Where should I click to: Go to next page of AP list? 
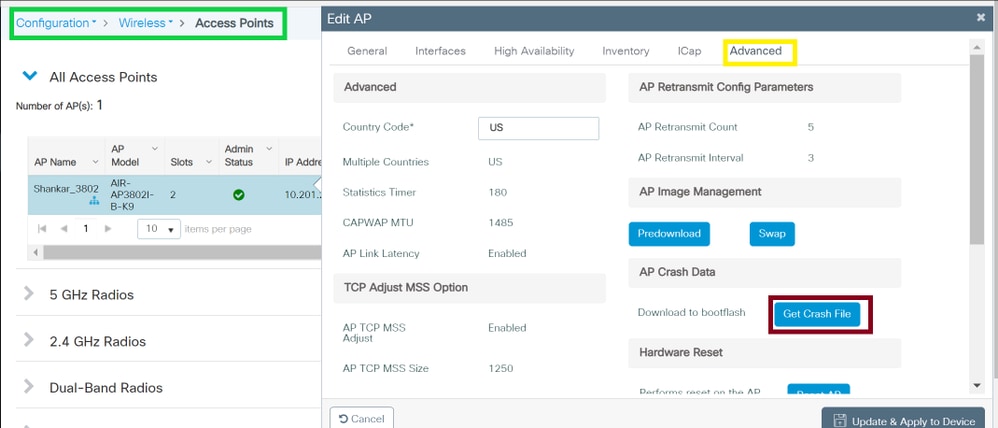(x=108, y=229)
